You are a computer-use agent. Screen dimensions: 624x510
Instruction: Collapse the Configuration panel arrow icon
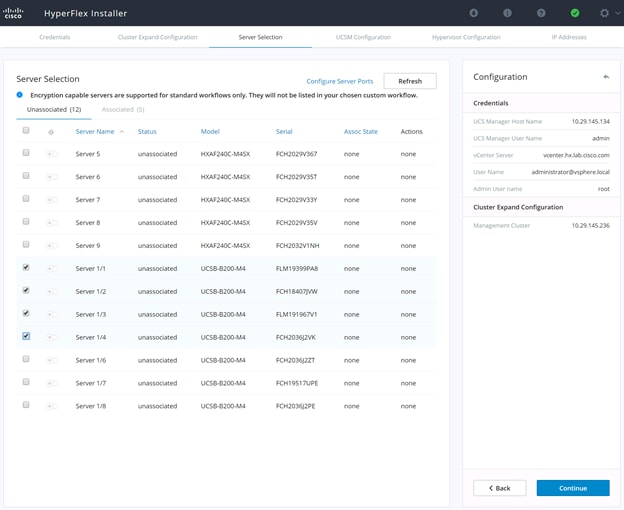(606, 77)
